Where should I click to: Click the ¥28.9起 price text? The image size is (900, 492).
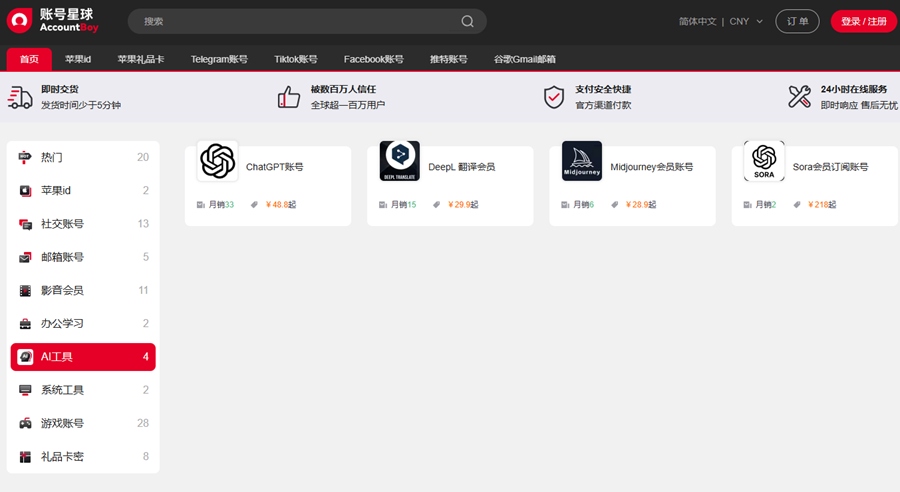(x=641, y=204)
